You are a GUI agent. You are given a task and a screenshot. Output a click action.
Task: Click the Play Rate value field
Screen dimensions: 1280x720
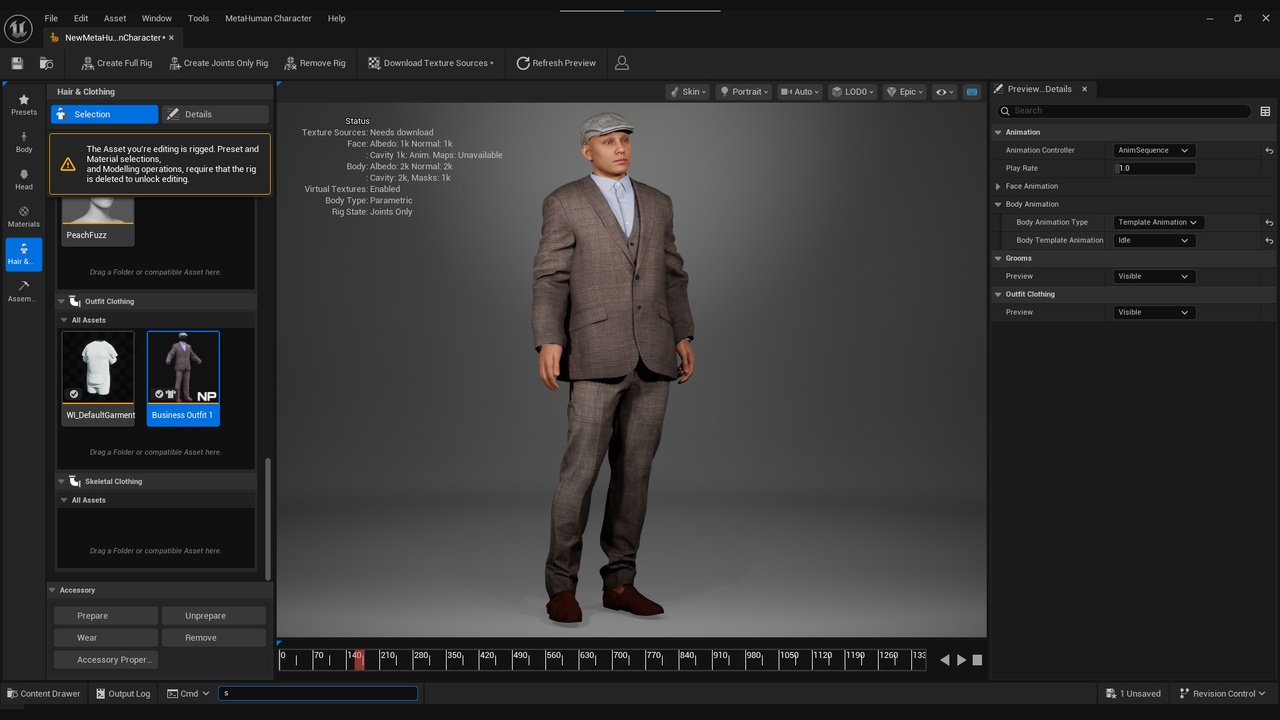(x=1155, y=168)
